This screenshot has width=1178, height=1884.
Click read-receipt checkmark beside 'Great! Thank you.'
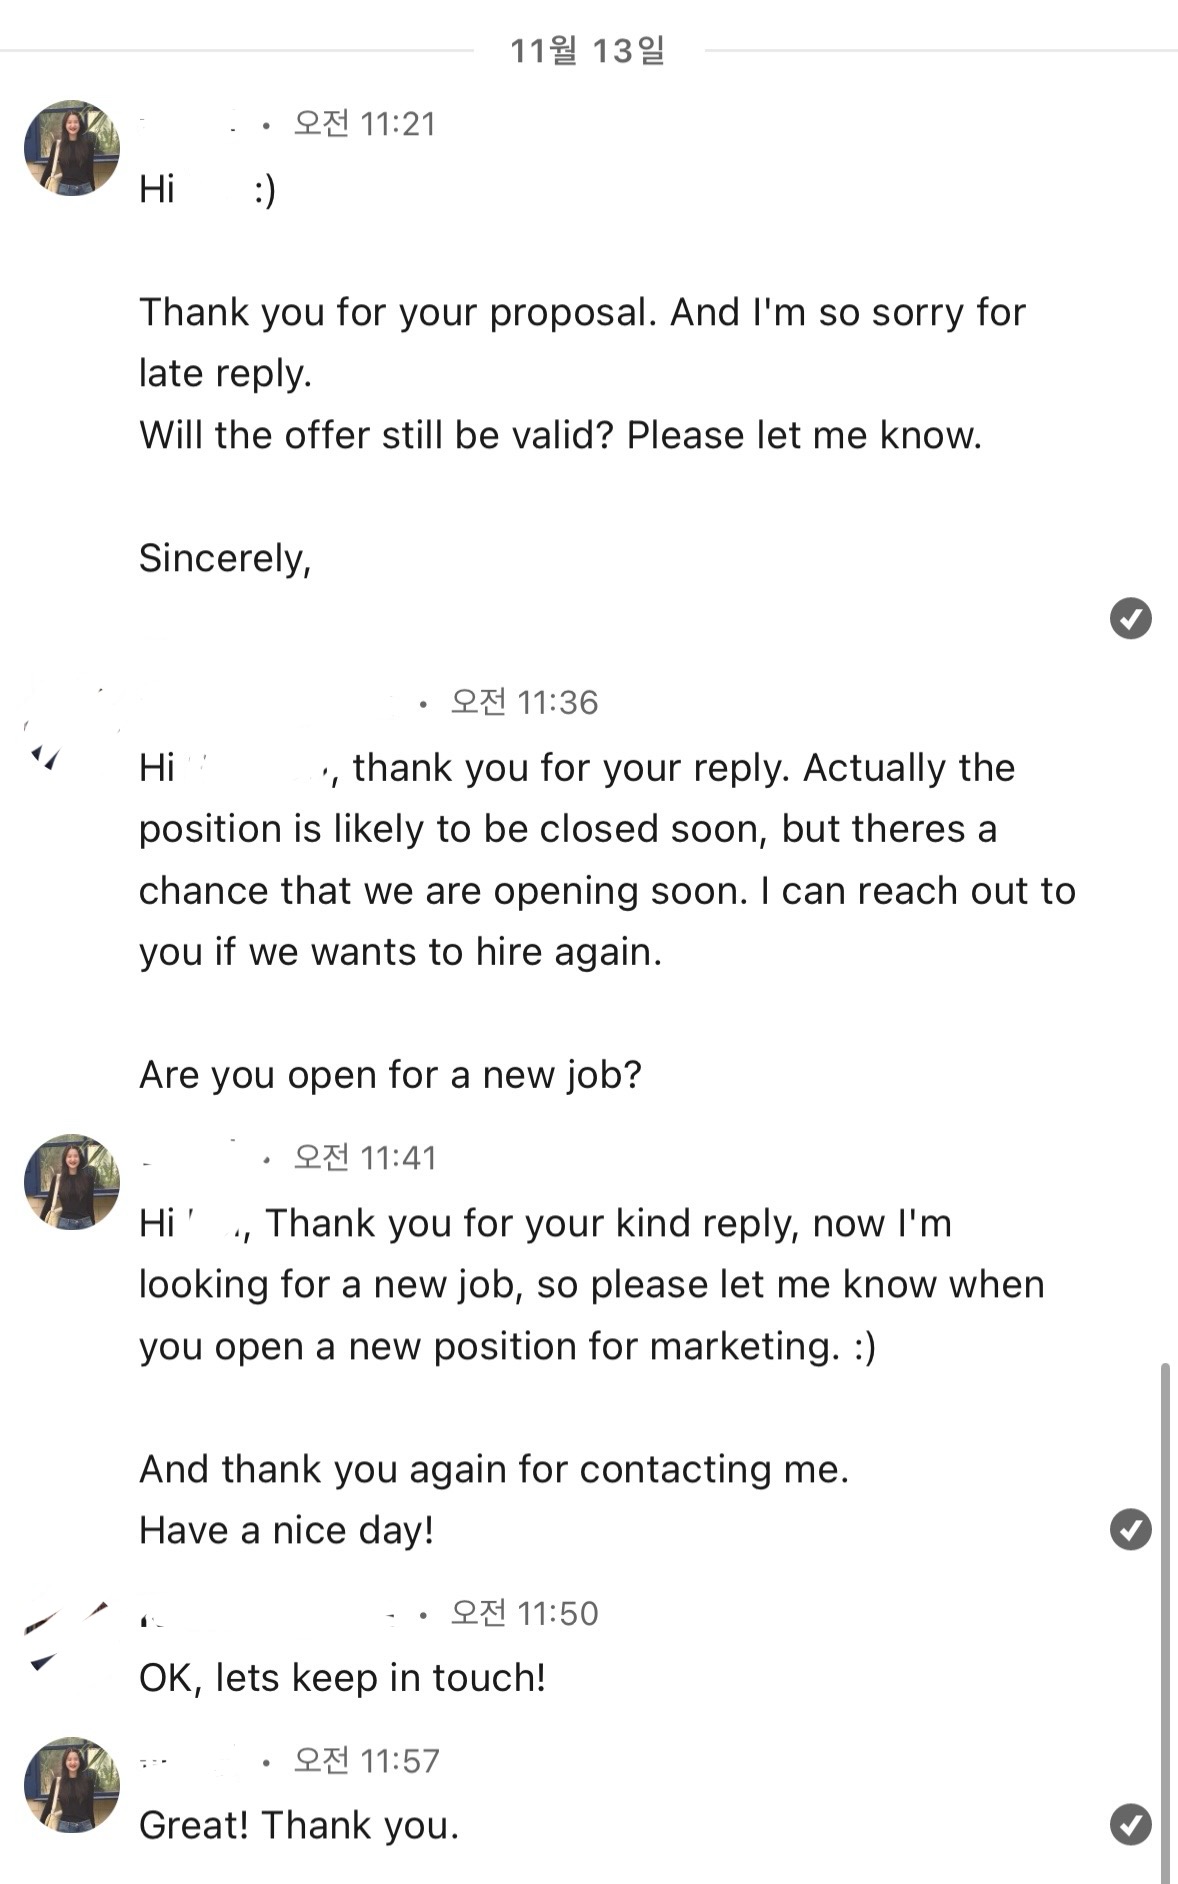pyautogui.click(x=1130, y=1824)
